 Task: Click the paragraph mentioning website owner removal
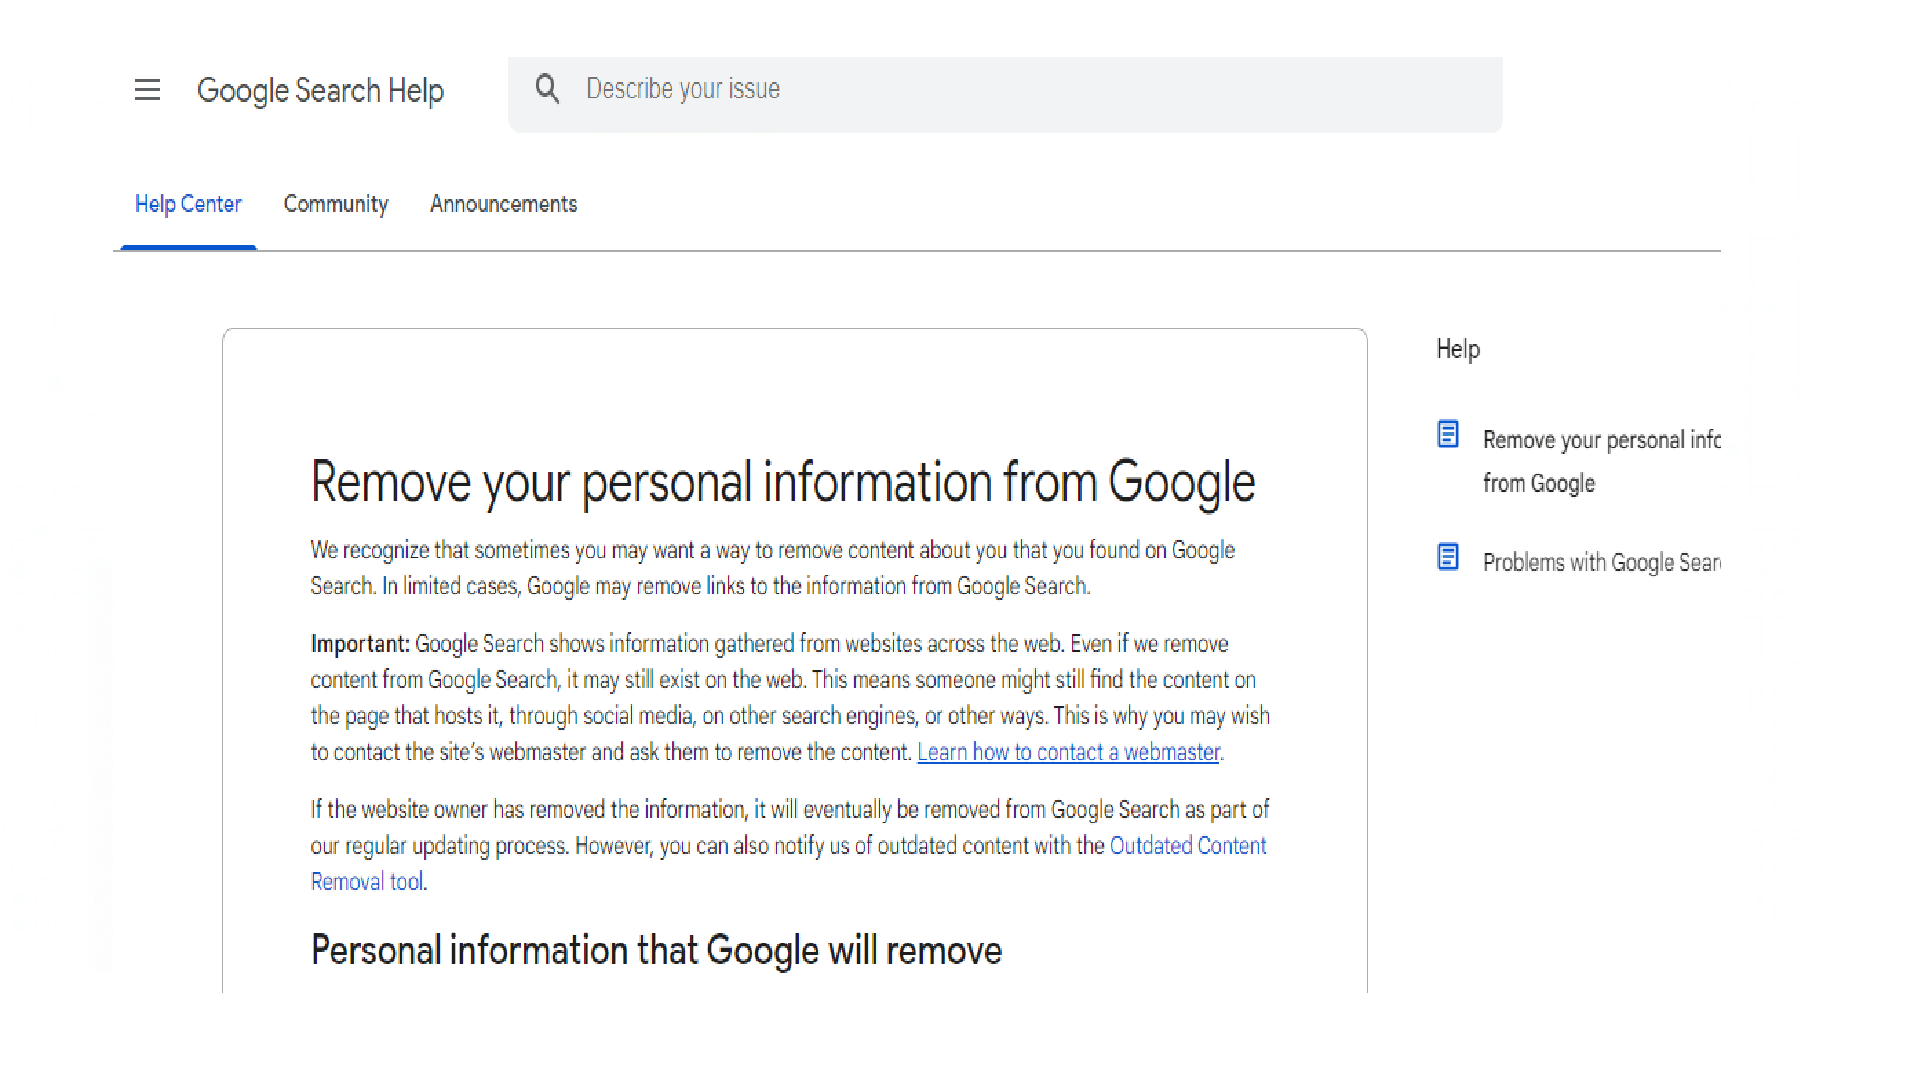[x=789, y=845]
